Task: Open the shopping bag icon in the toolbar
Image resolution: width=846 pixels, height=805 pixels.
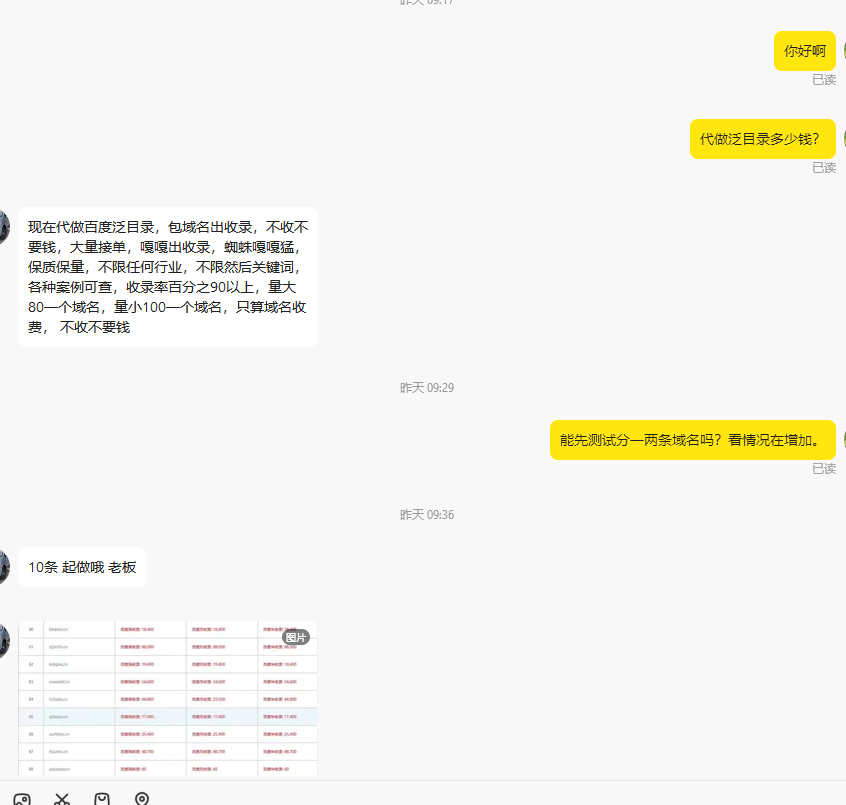Action: pos(102,799)
